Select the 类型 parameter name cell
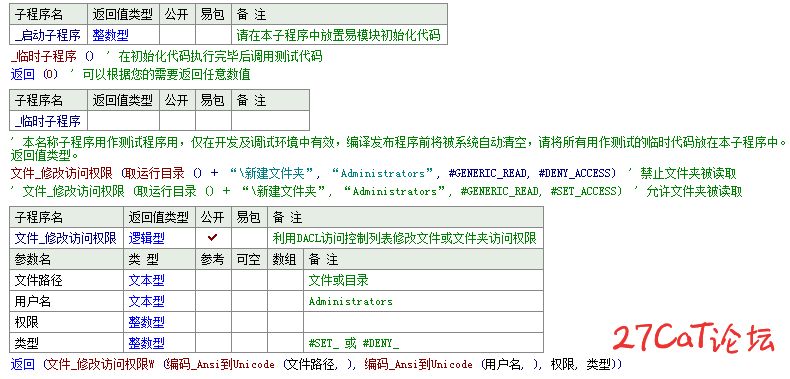 pyautogui.click(x=67, y=343)
